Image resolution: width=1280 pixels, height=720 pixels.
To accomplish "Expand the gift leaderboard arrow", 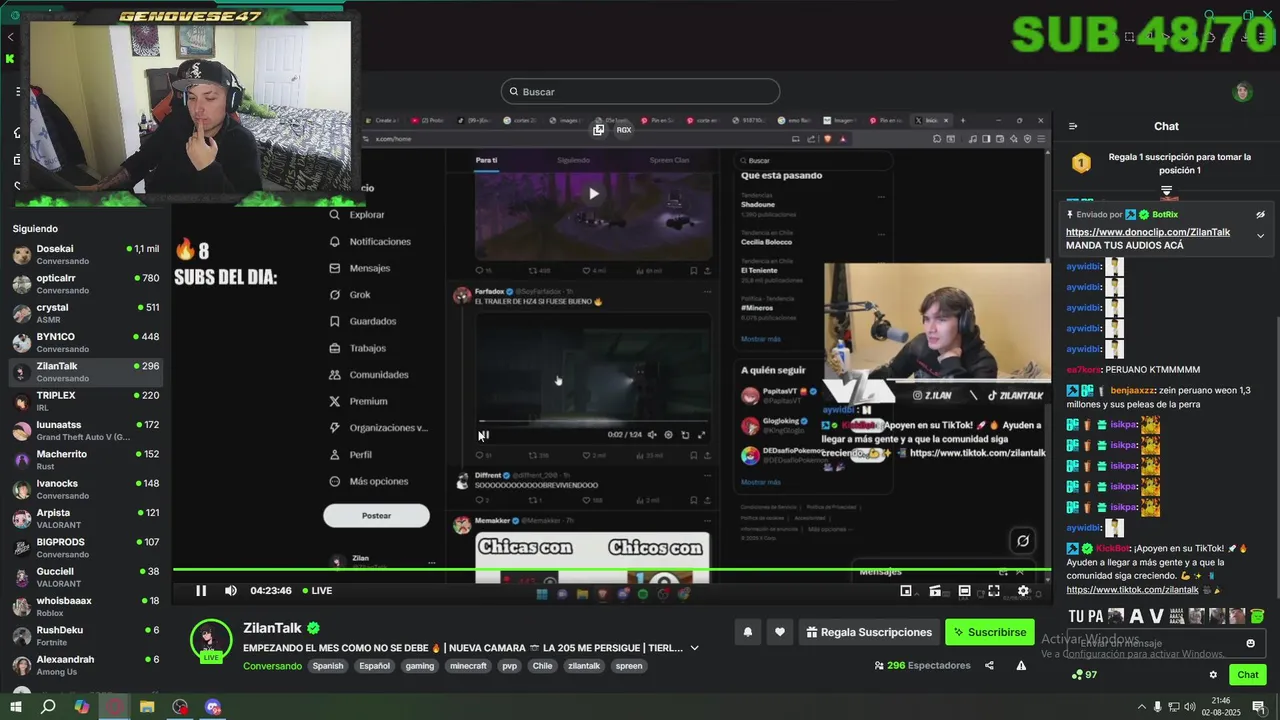I will click(1166, 190).
